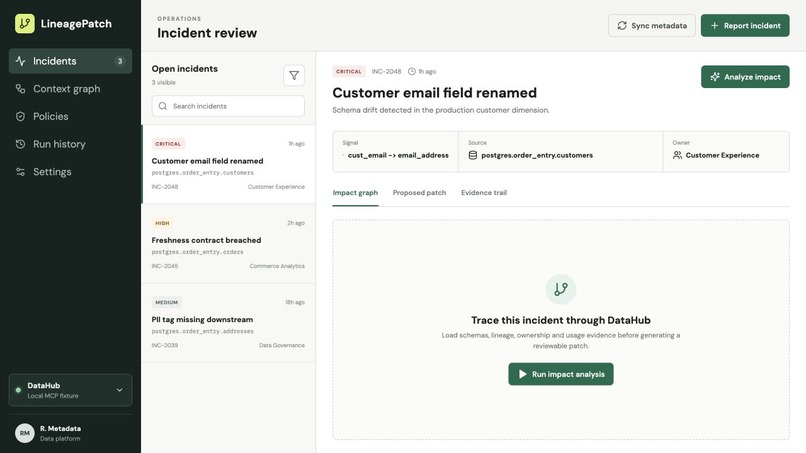806x453 pixels.
Task: Click the people icon in Owner
Action: 677,155
